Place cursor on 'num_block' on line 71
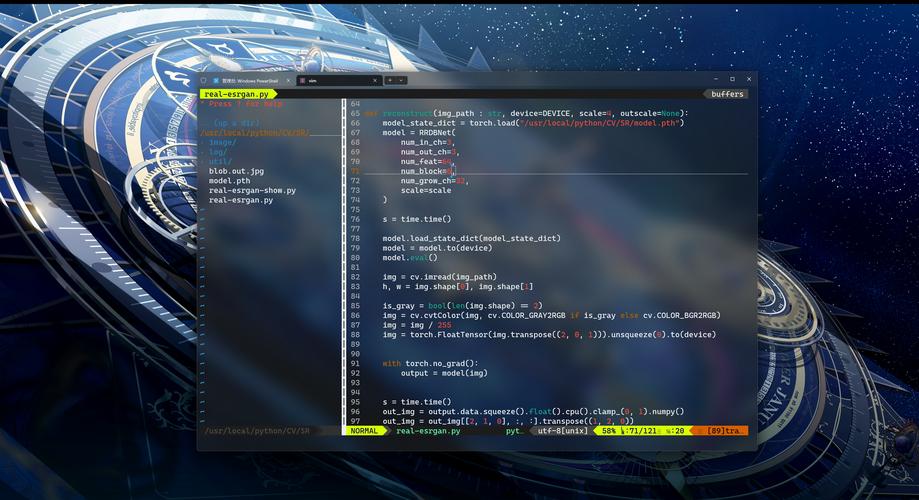Viewport: 919px width, 500px height. 421,171
